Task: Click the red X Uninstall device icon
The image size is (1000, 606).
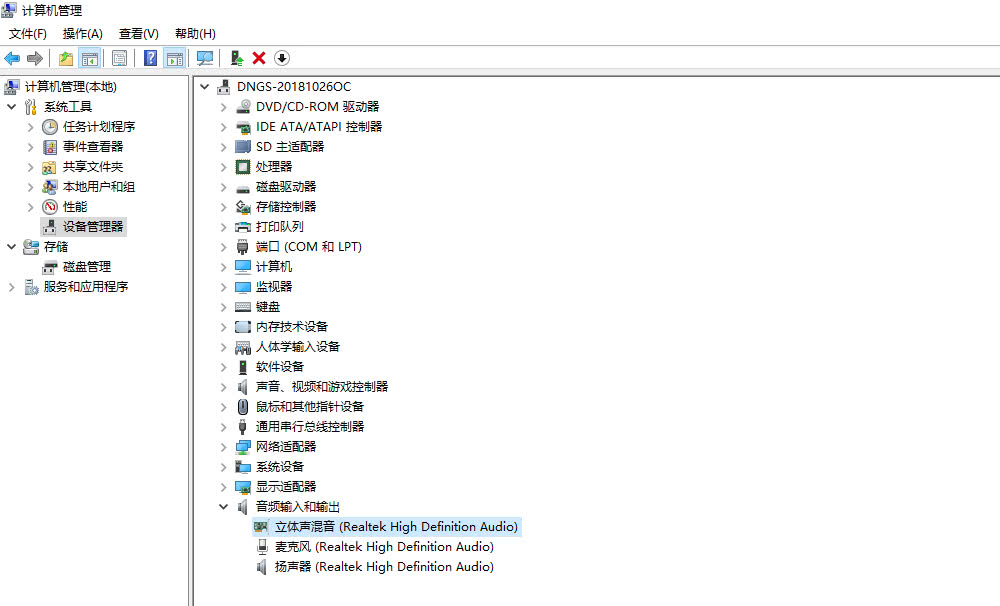Action: click(x=259, y=59)
